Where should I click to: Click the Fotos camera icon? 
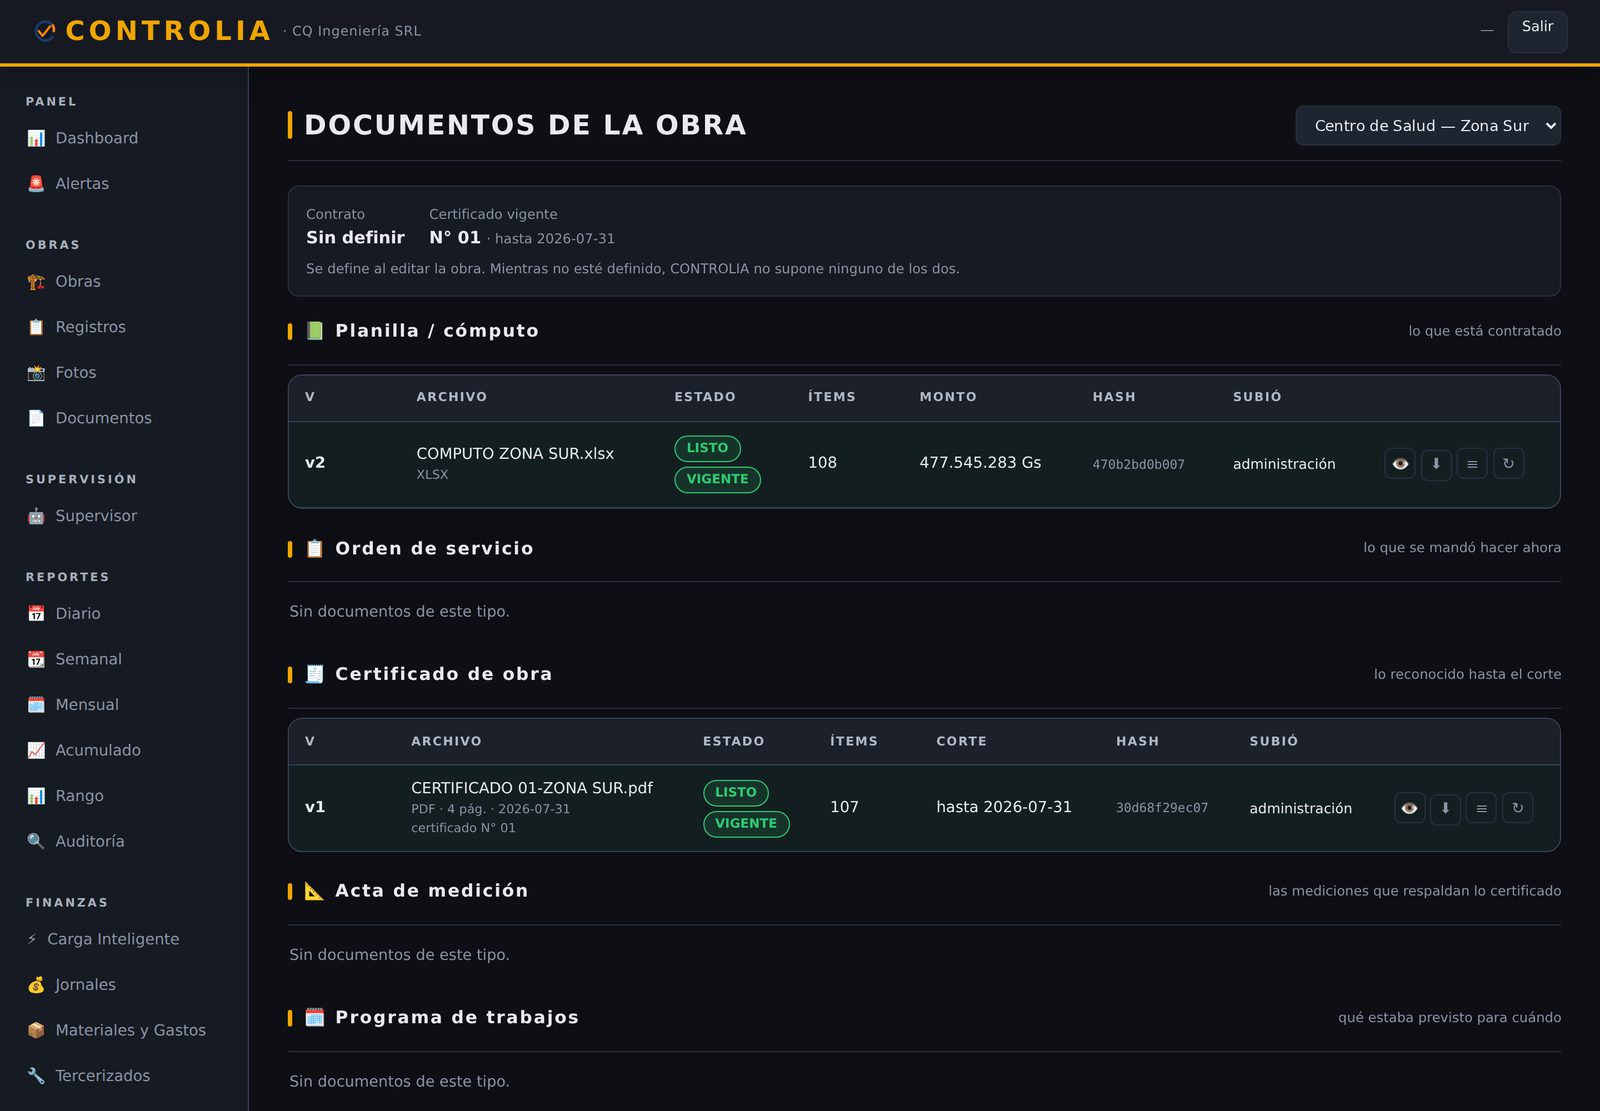pos(36,373)
